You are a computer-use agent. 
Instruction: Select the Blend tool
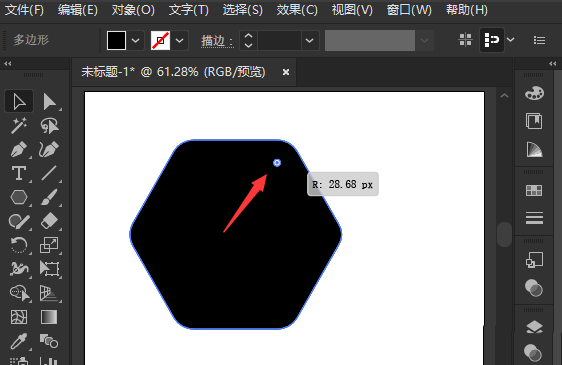click(49, 341)
